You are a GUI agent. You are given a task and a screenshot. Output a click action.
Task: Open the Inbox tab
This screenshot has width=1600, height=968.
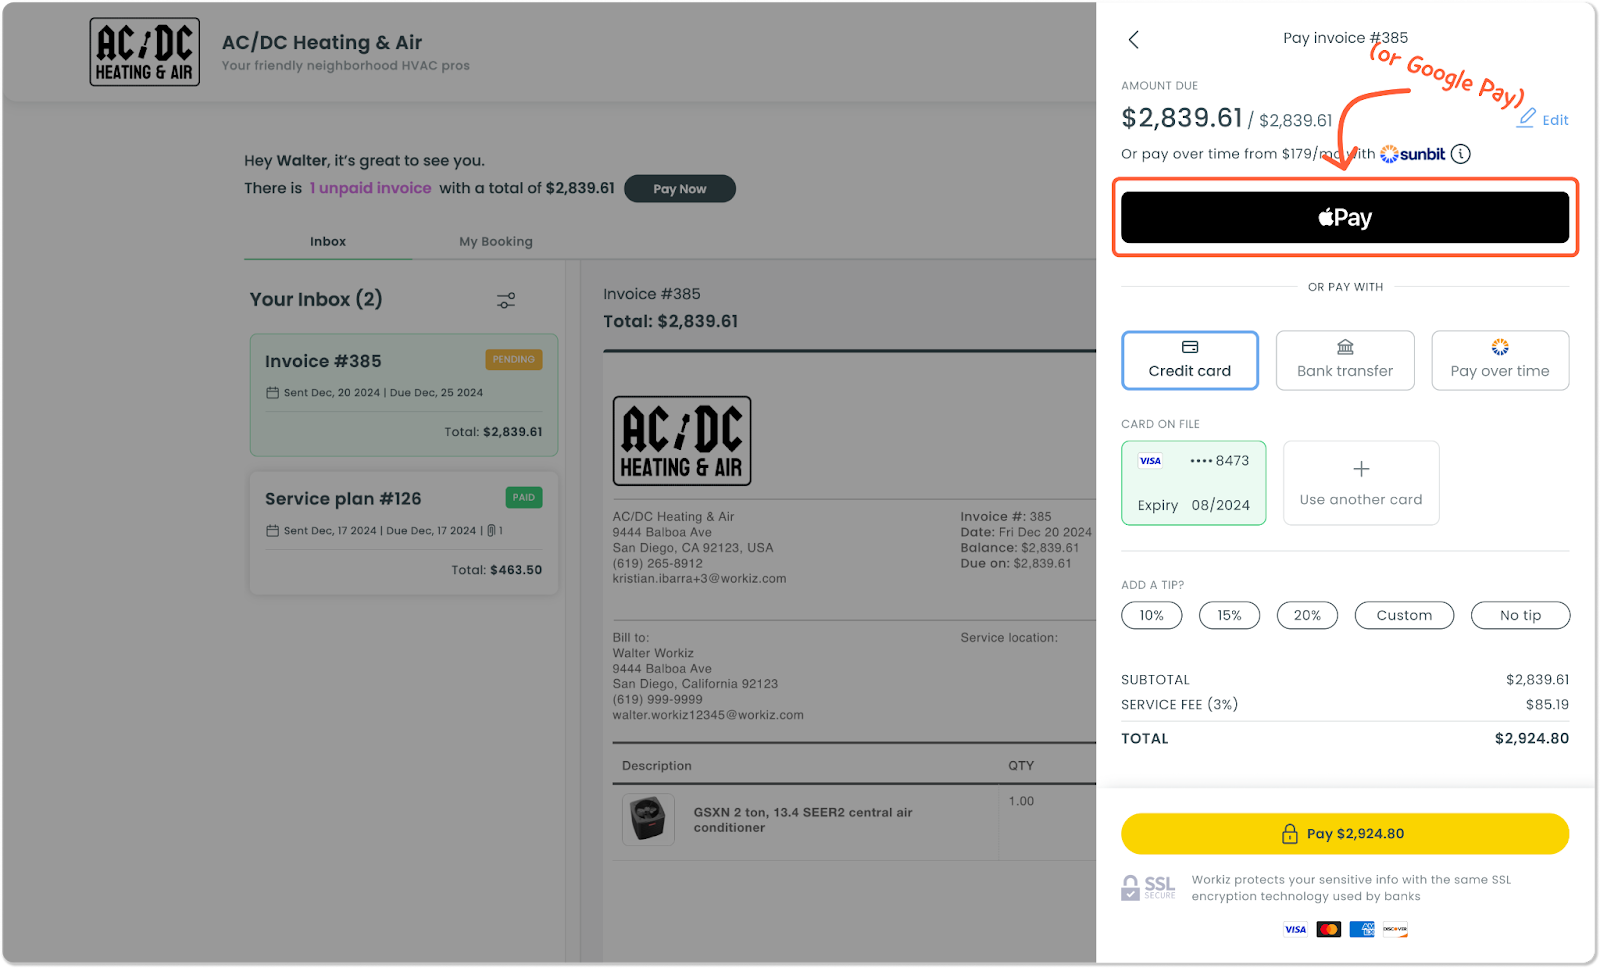[x=328, y=242]
